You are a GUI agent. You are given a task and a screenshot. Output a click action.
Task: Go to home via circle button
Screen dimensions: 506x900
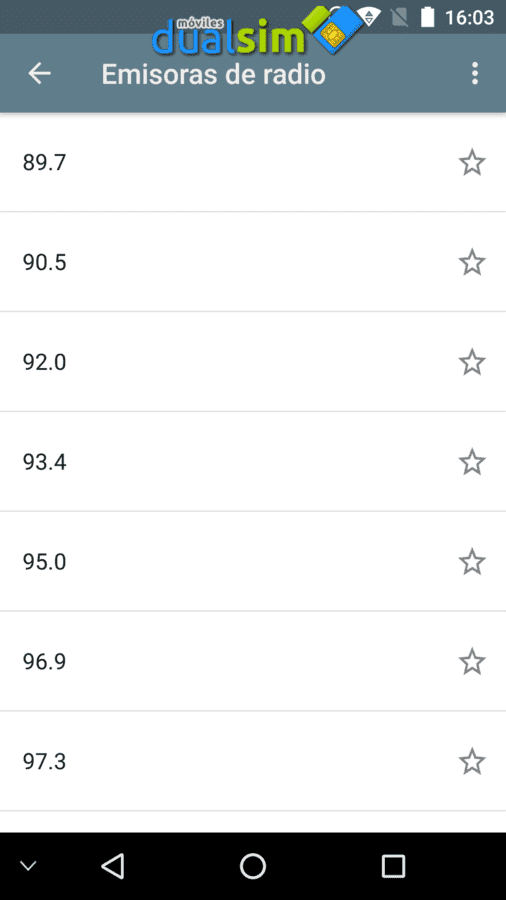(x=253, y=866)
